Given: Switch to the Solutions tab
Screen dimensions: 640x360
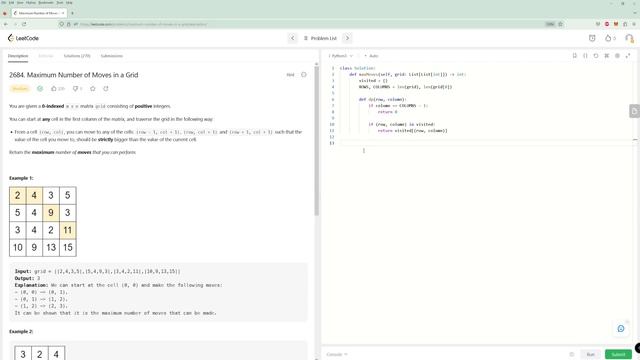Looking at the screenshot, I should pyautogui.click(x=77, y=56).
